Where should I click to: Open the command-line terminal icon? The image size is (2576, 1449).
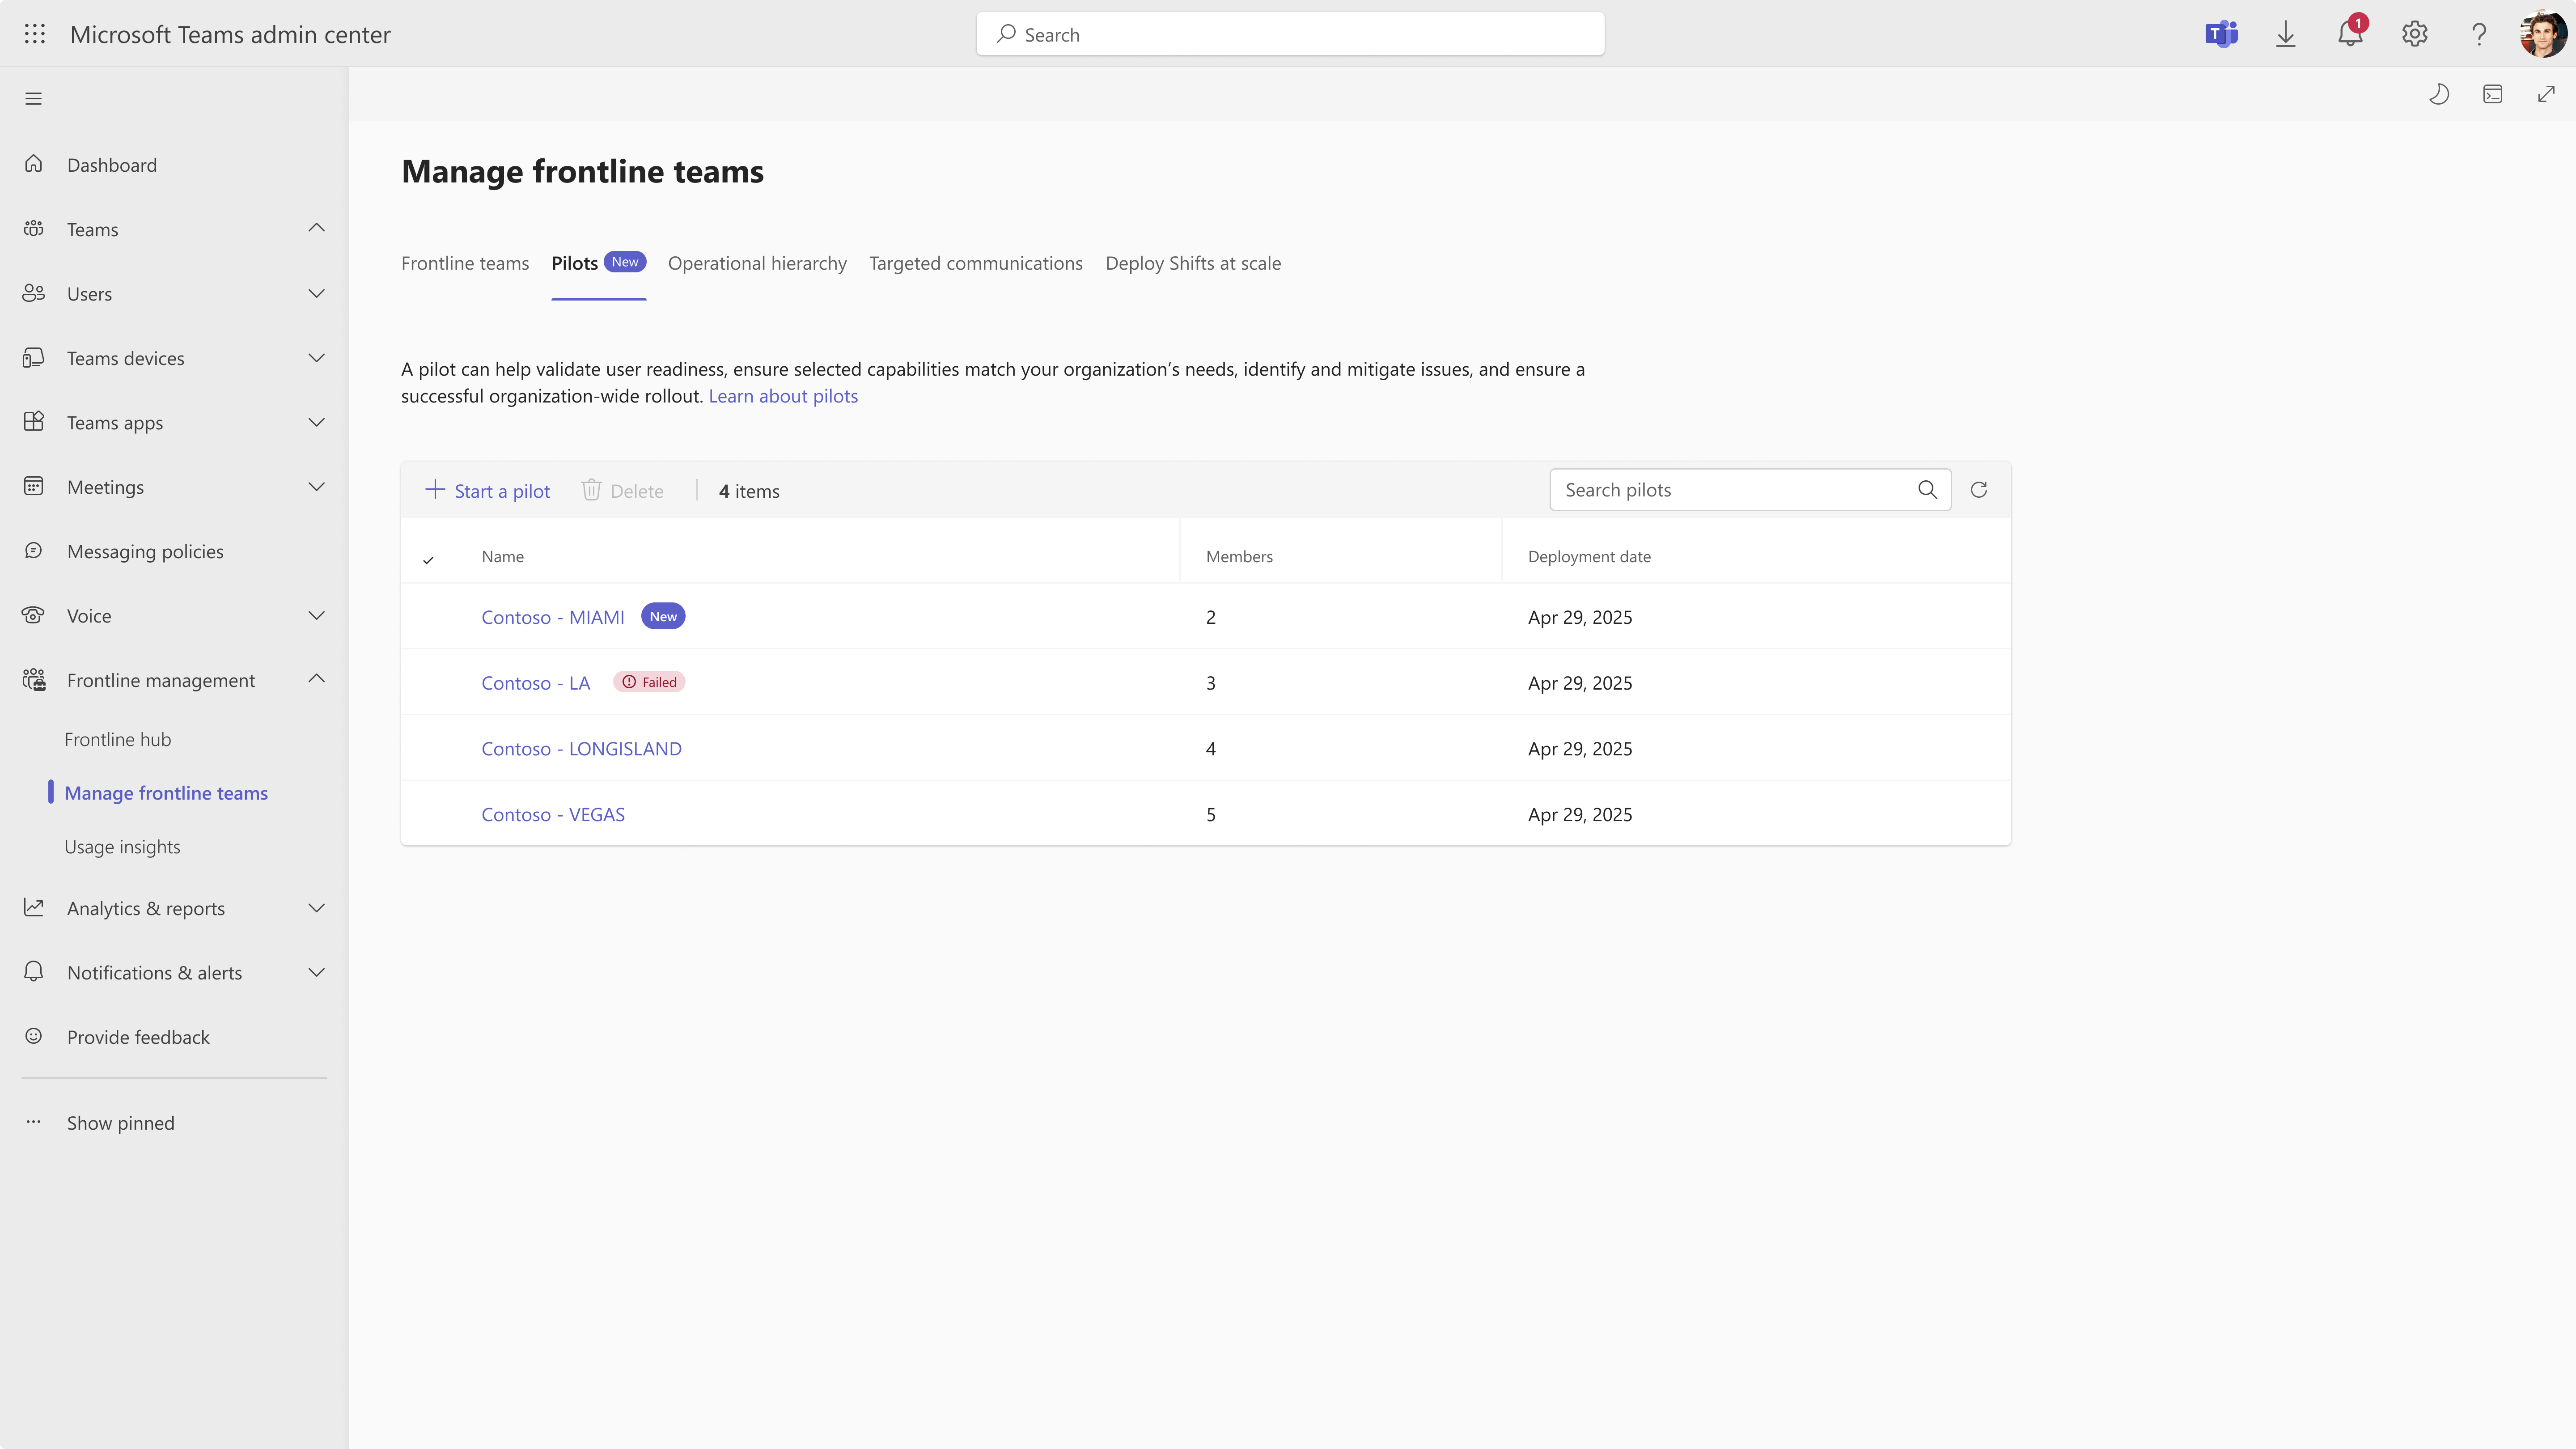(x=2493, y=94)
